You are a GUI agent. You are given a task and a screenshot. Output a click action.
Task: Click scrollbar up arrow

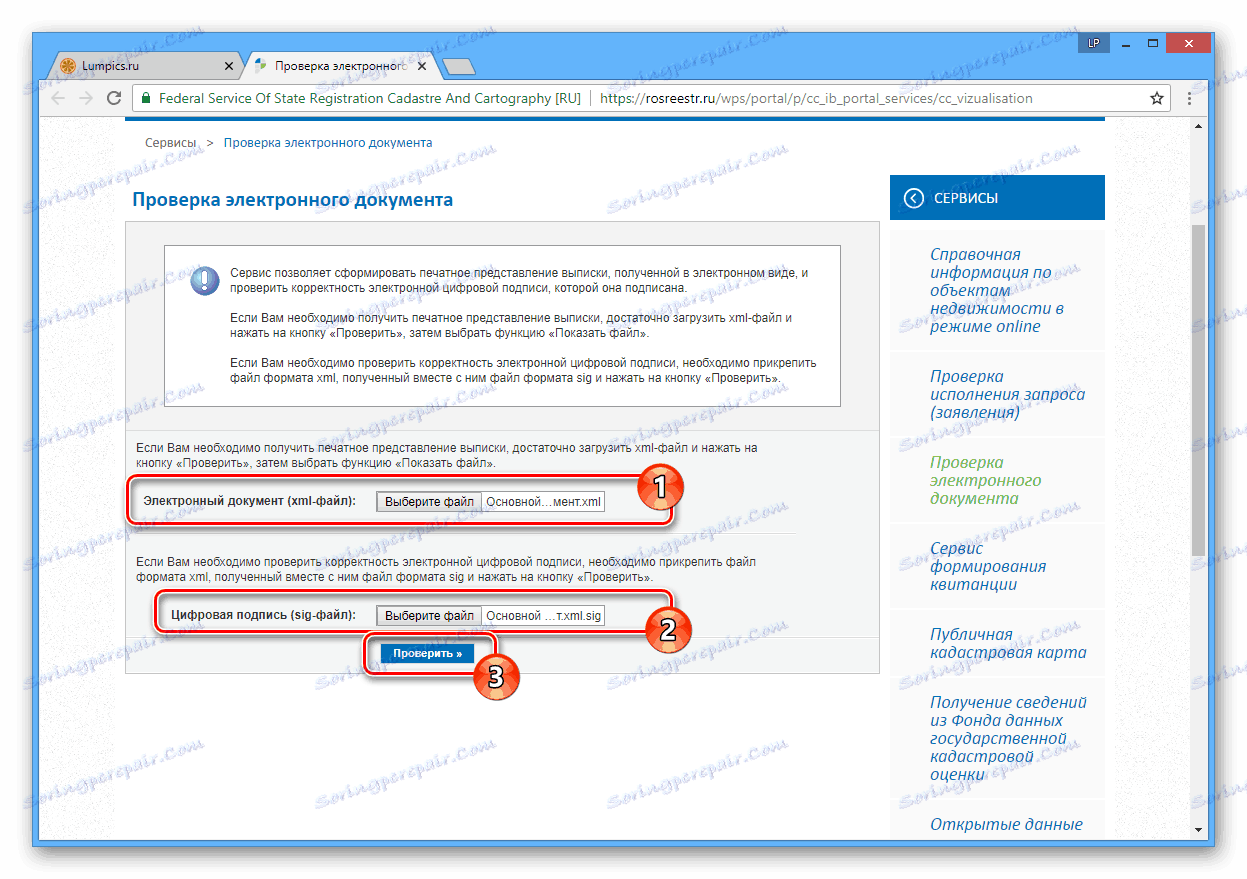(1198, 124)
